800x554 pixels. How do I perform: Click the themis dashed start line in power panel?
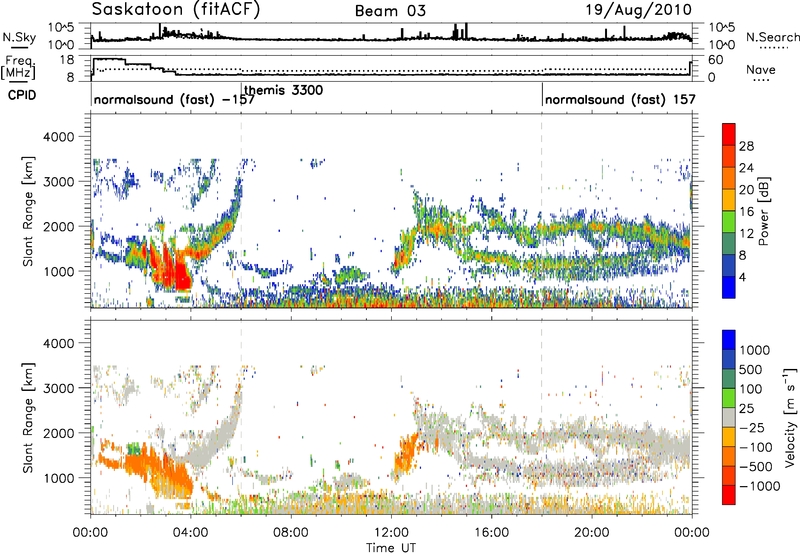click(x=241, y=211)
